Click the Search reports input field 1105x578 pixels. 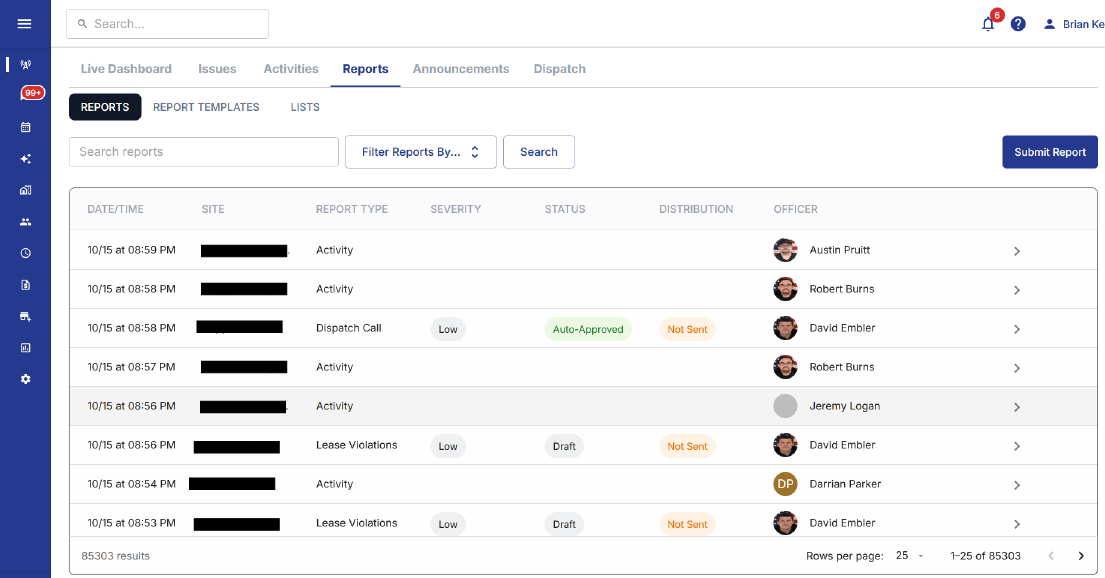(204, 152)
